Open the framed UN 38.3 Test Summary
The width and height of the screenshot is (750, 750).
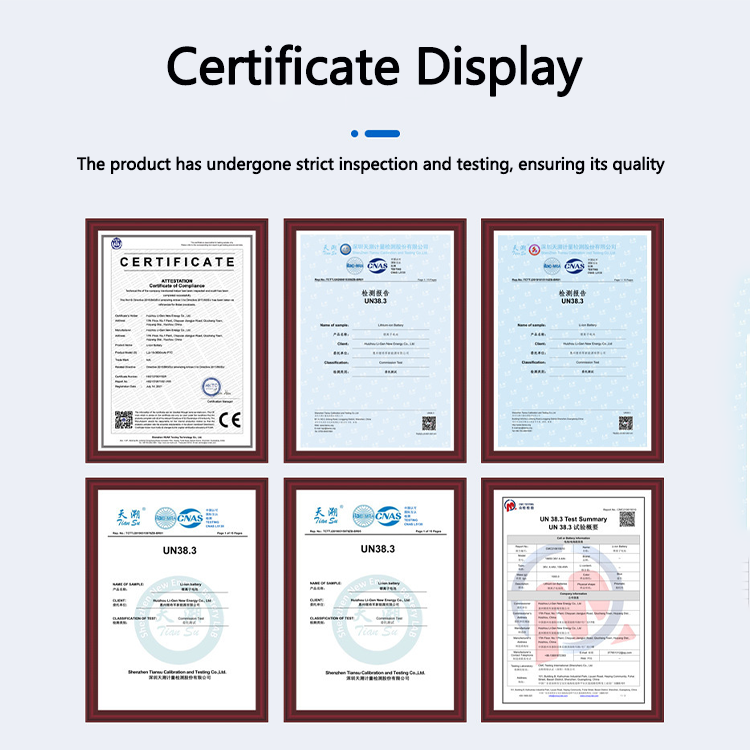click(573, 600)
